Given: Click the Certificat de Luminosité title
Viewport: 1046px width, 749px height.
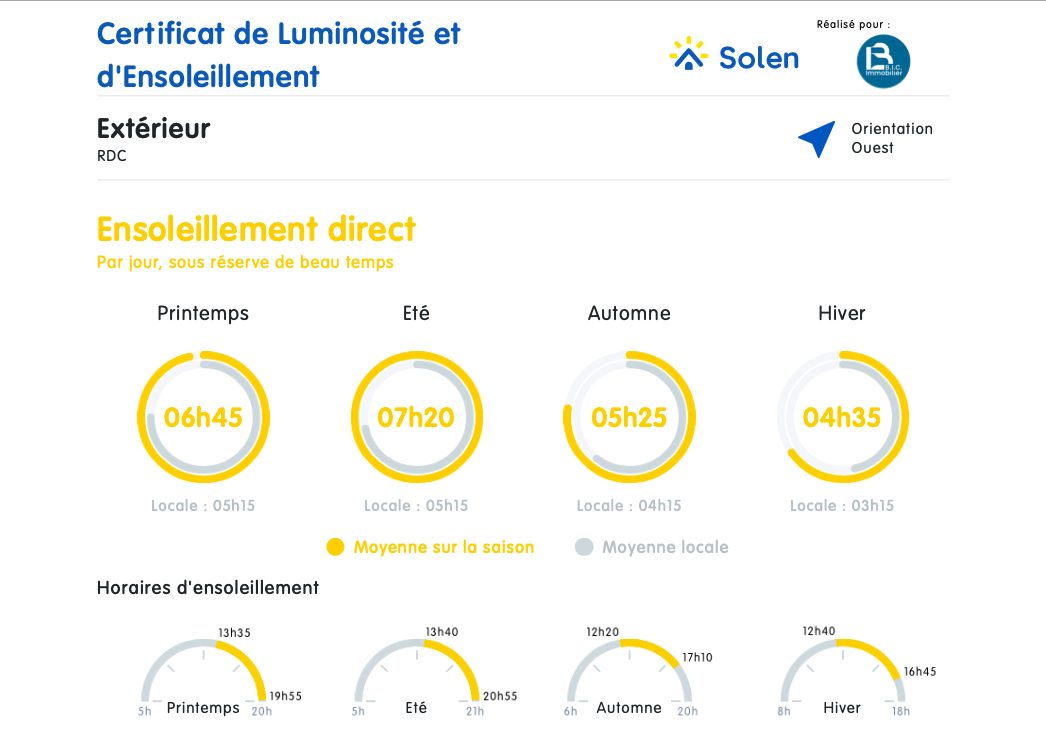Looking at the screenshot, I should coord(278,54).
